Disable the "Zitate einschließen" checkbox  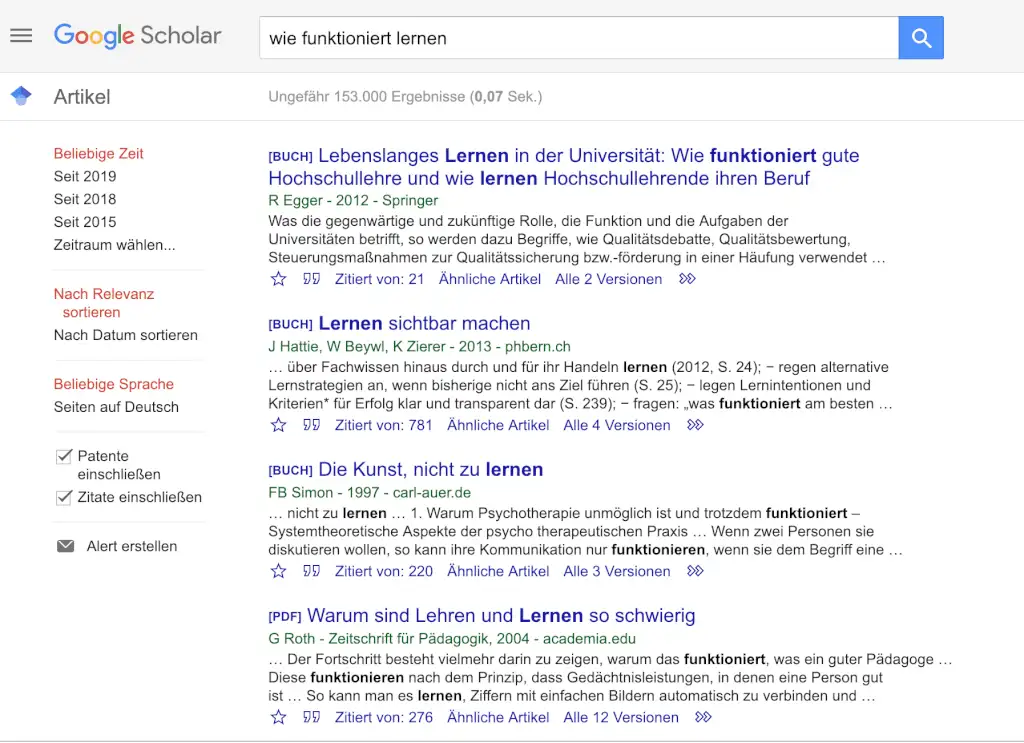[x=63, y=497]
